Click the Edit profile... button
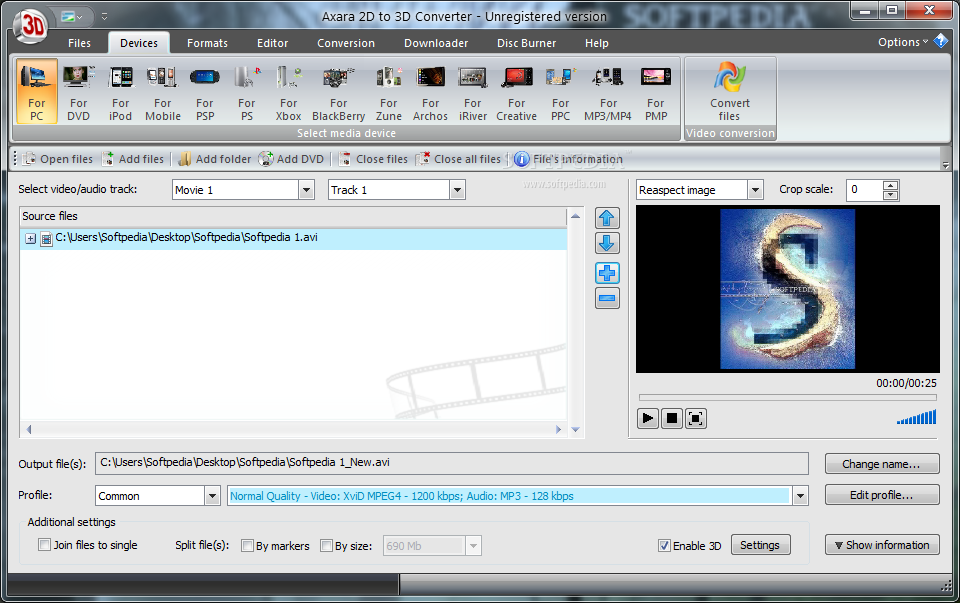The image size is (960, 603). point(882,495)
